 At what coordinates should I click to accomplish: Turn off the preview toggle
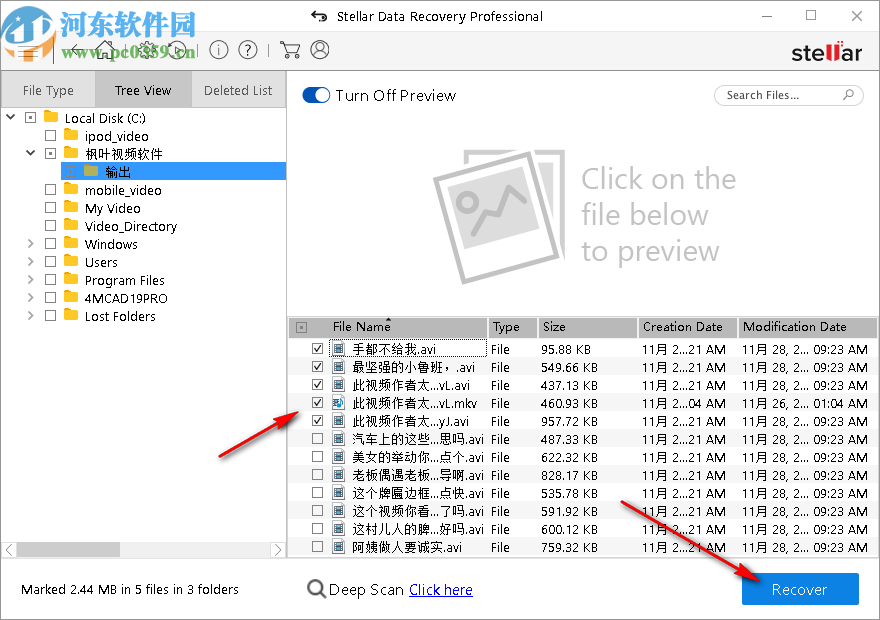click(316, 95)
